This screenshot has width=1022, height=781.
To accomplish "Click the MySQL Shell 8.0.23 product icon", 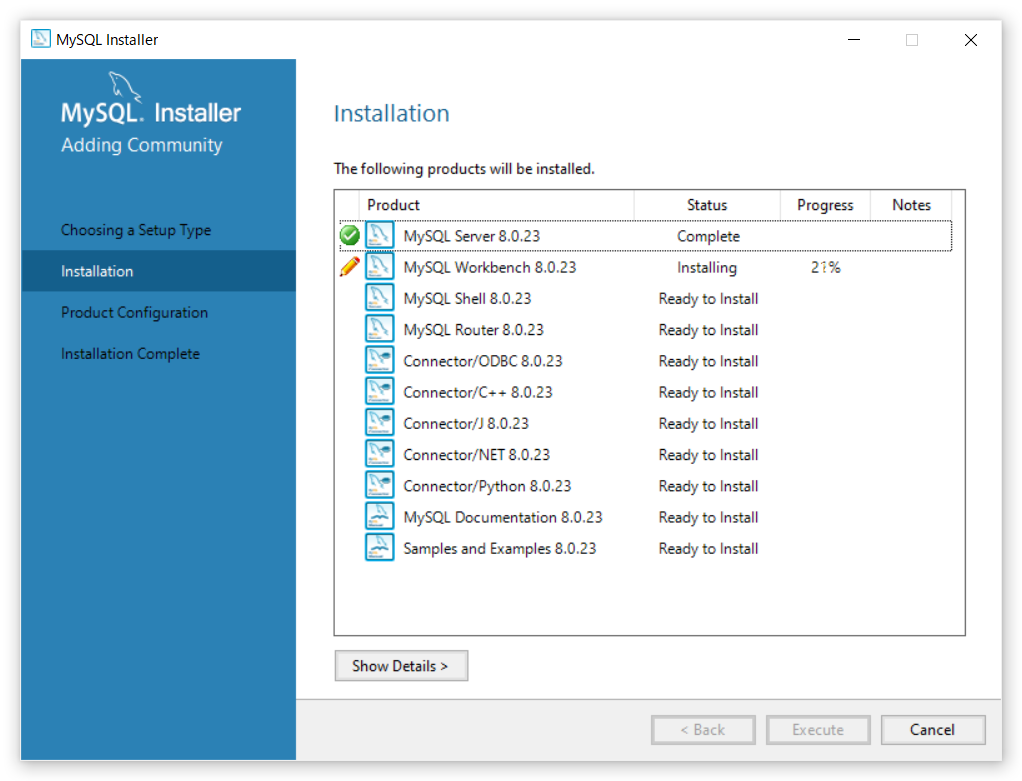I will pos(379,298).
